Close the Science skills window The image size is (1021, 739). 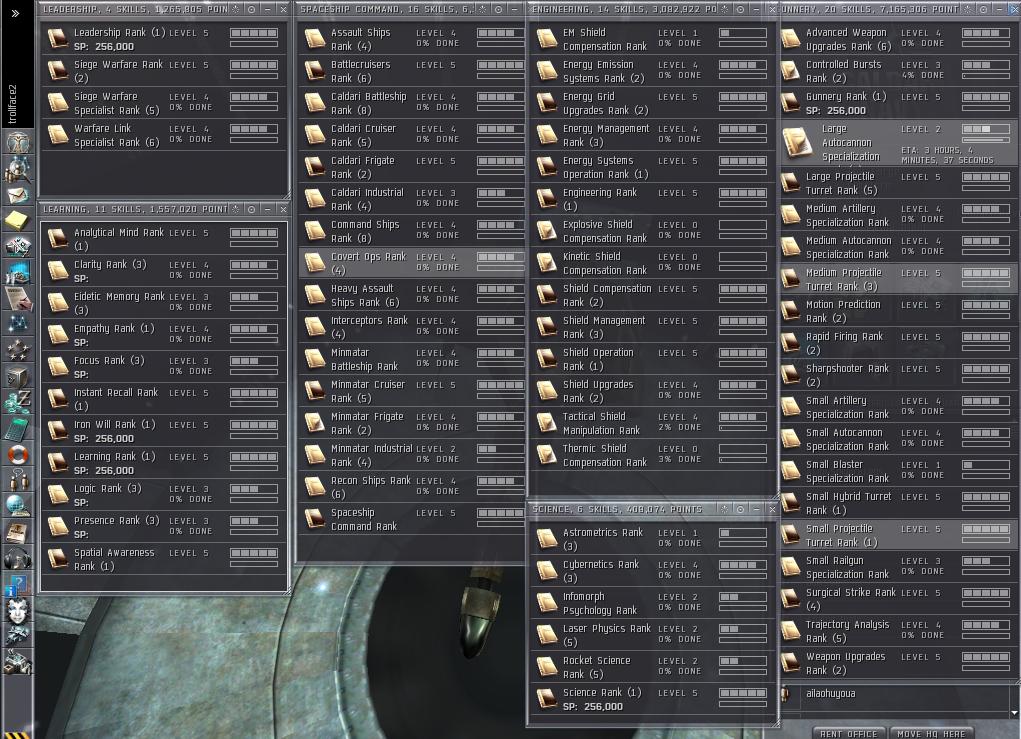(x=772, y=509)
